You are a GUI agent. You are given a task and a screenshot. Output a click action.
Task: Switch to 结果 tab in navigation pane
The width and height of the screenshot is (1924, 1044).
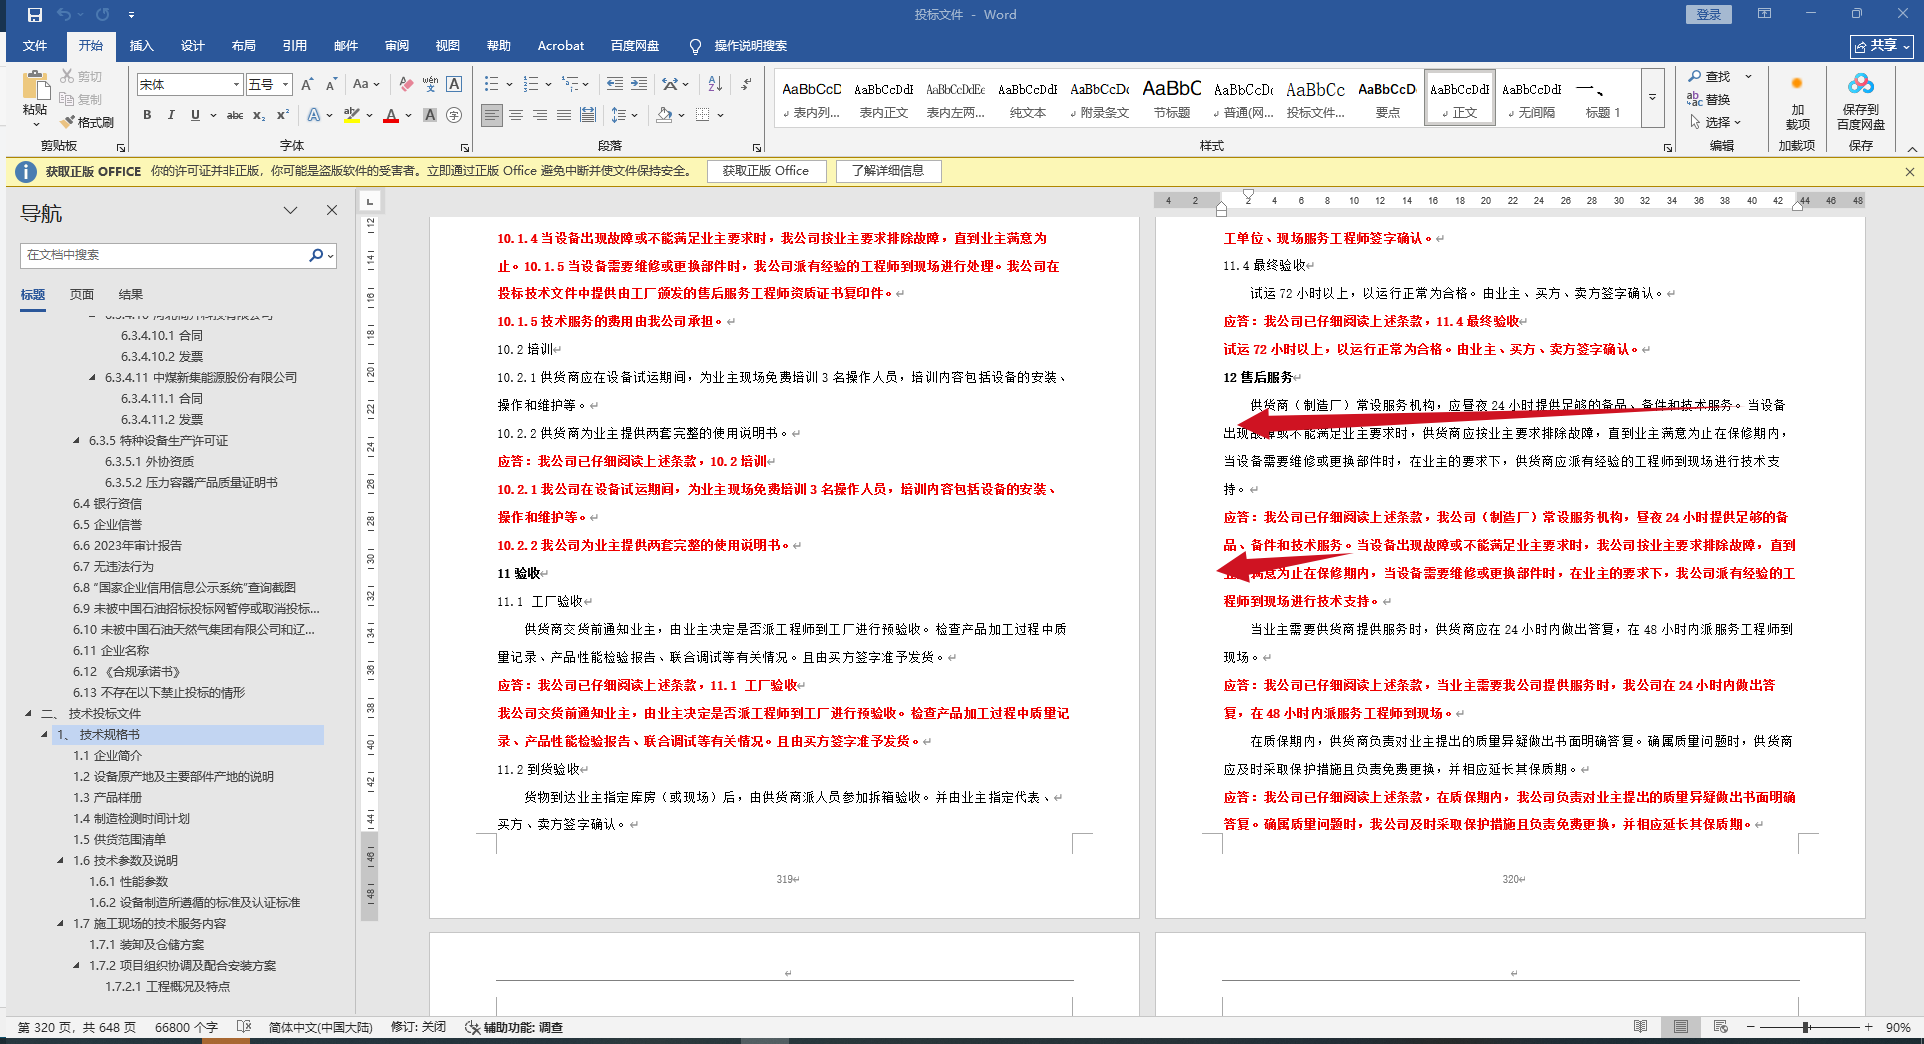(x=131, y=295)
